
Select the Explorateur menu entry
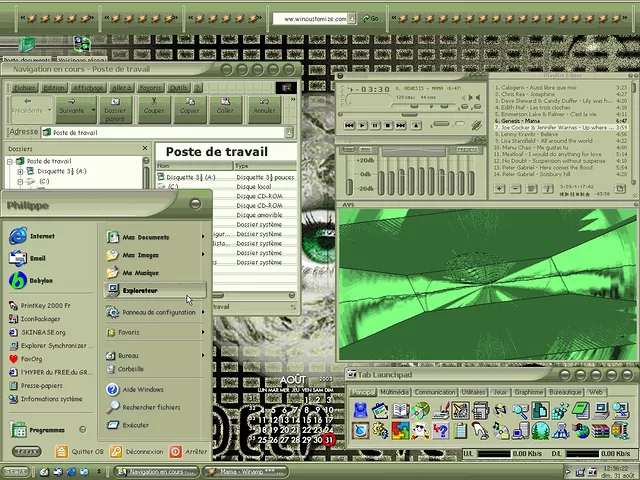(140, 291)
